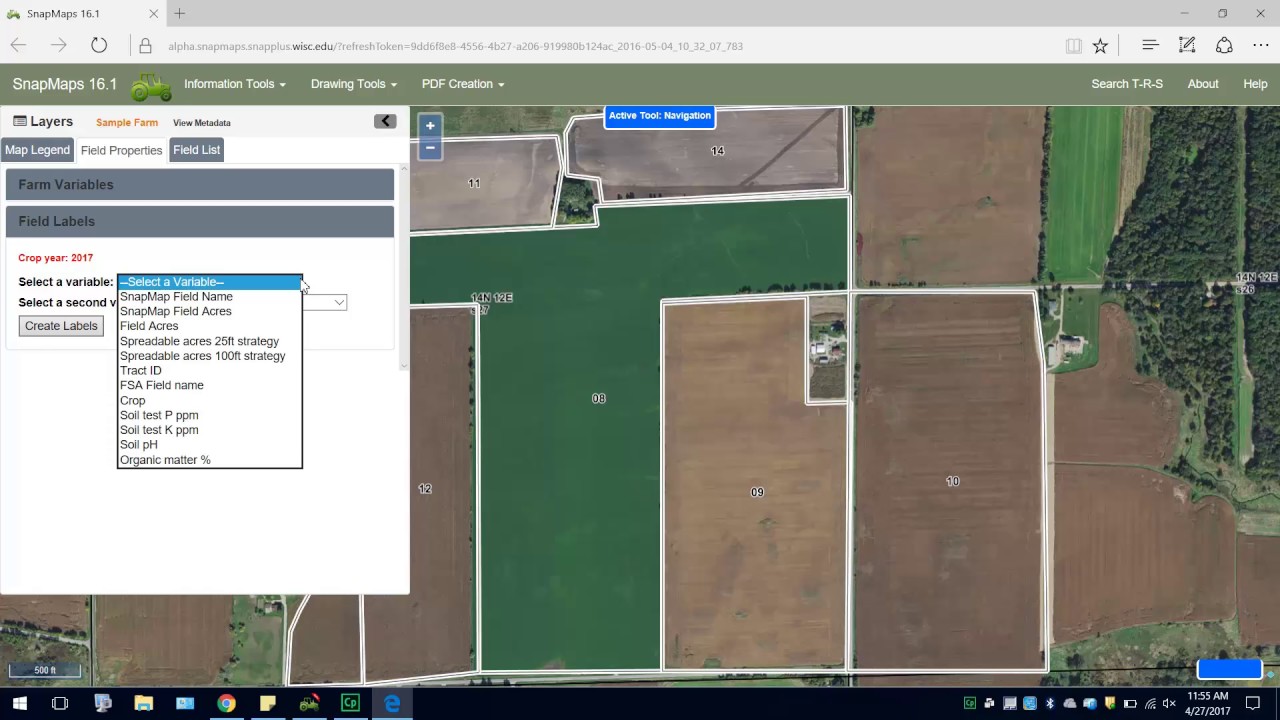Expand the Information Tools dropdown menu
This screenshot has width=1280, height=720.
point(235,84)
